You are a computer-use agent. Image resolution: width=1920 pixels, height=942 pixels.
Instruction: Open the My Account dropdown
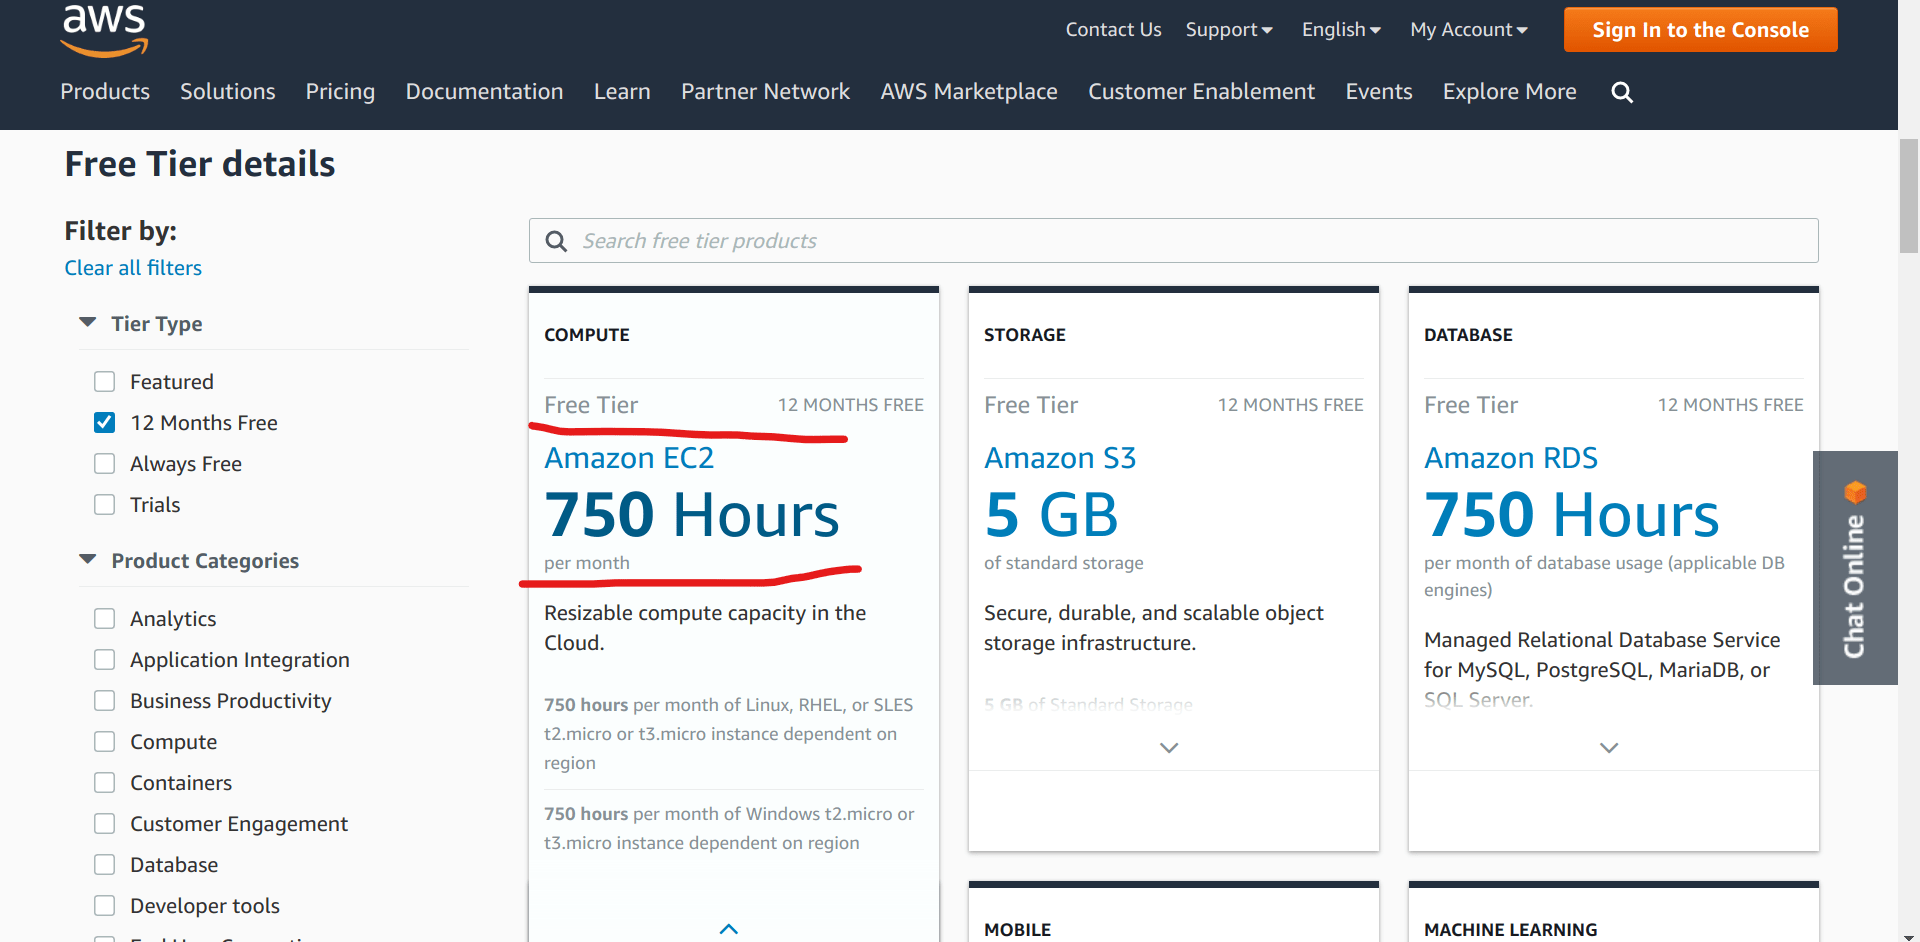tap(1468, 30)
